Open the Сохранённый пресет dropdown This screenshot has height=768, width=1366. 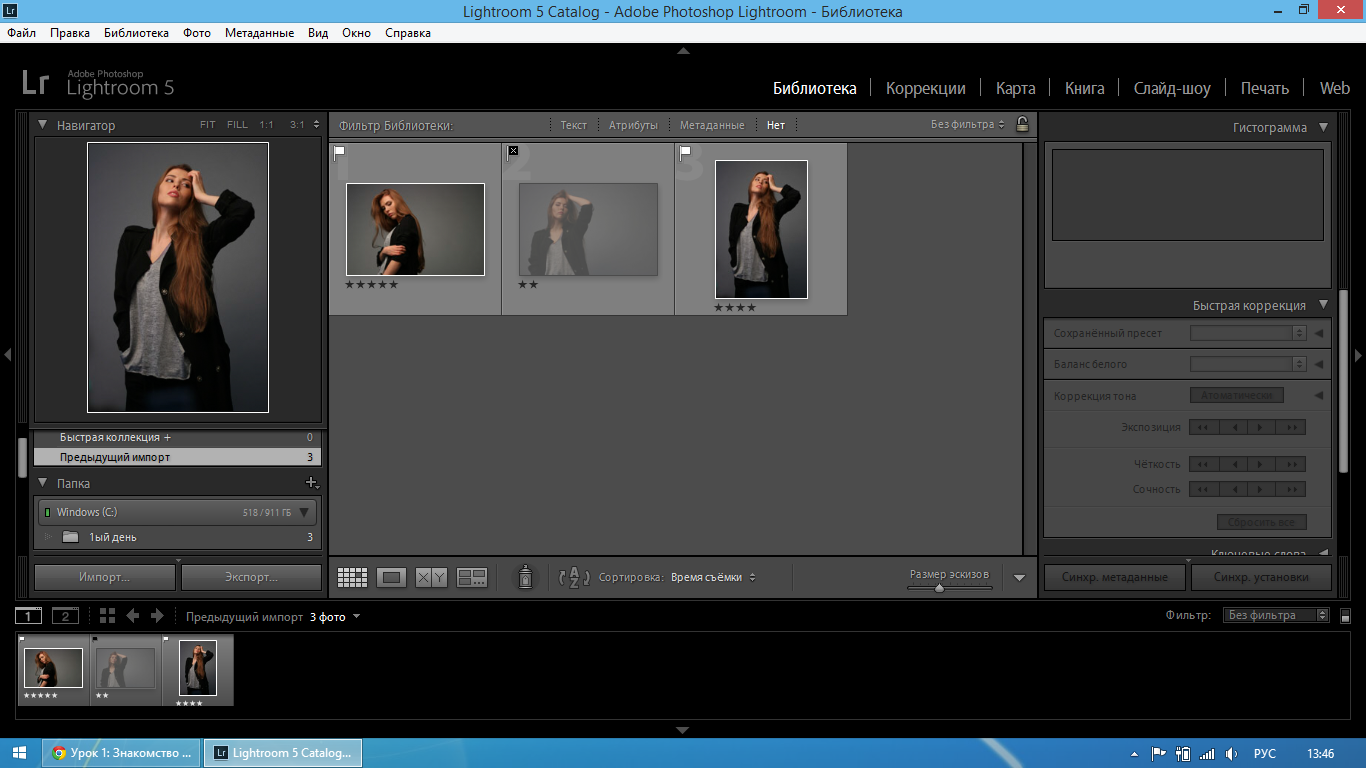[1248, 333]
